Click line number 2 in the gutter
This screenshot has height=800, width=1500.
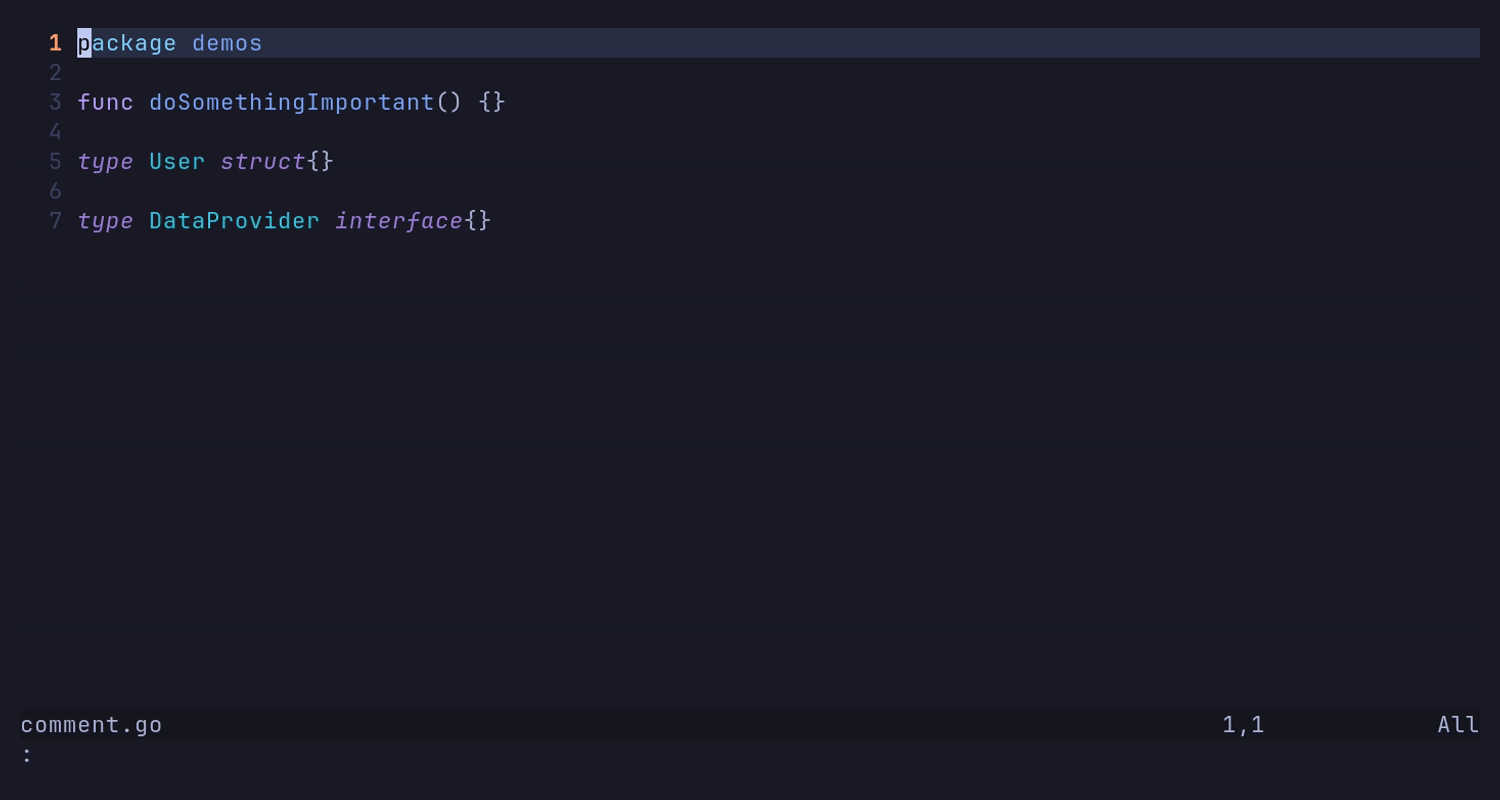click(x=55, y=73)
